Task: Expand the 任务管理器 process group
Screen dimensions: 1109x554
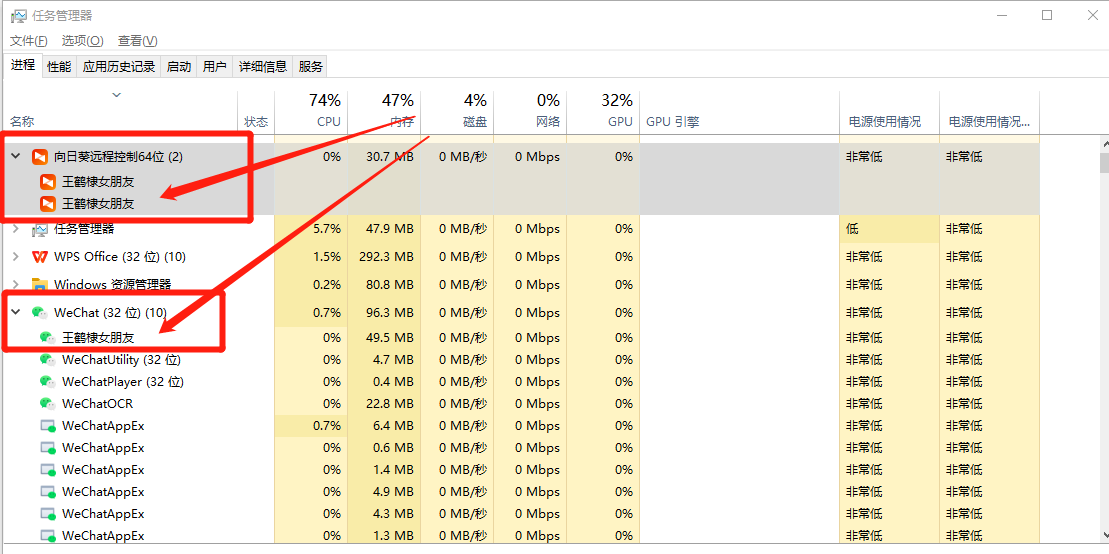Action: tap(16, 229)
